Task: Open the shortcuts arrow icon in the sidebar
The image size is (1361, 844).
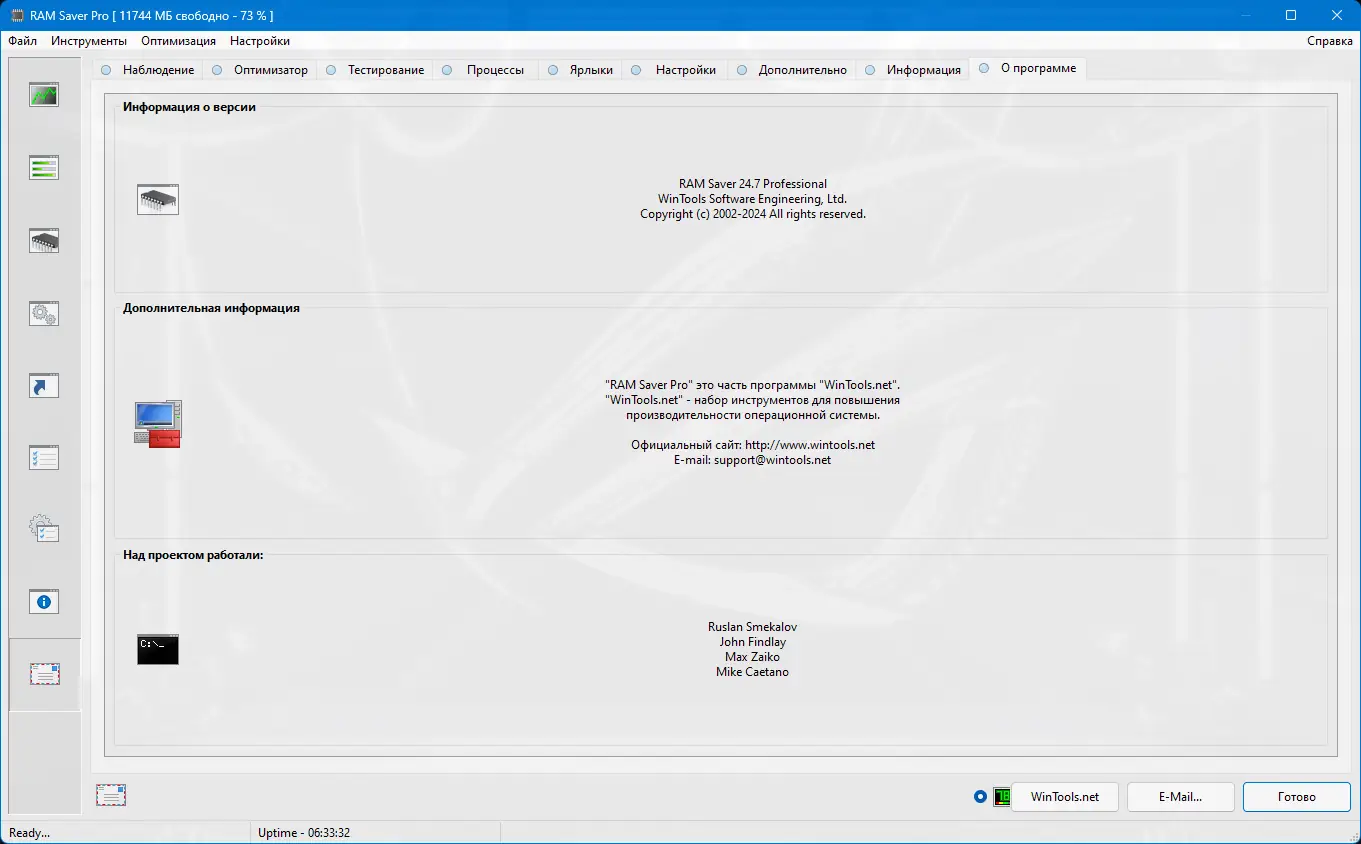Action: pos(44,386)
